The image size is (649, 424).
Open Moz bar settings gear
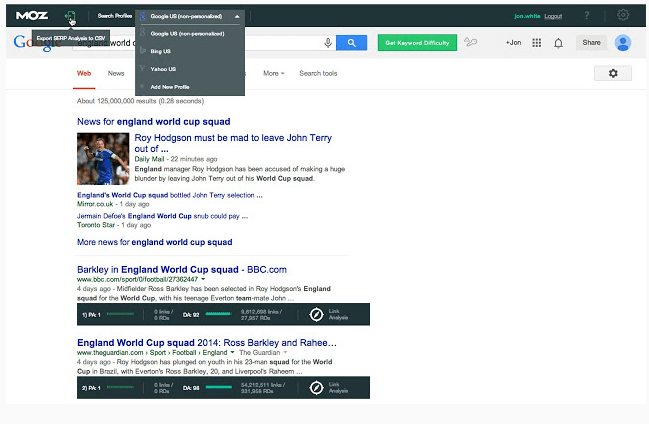[x=623, y=15]
